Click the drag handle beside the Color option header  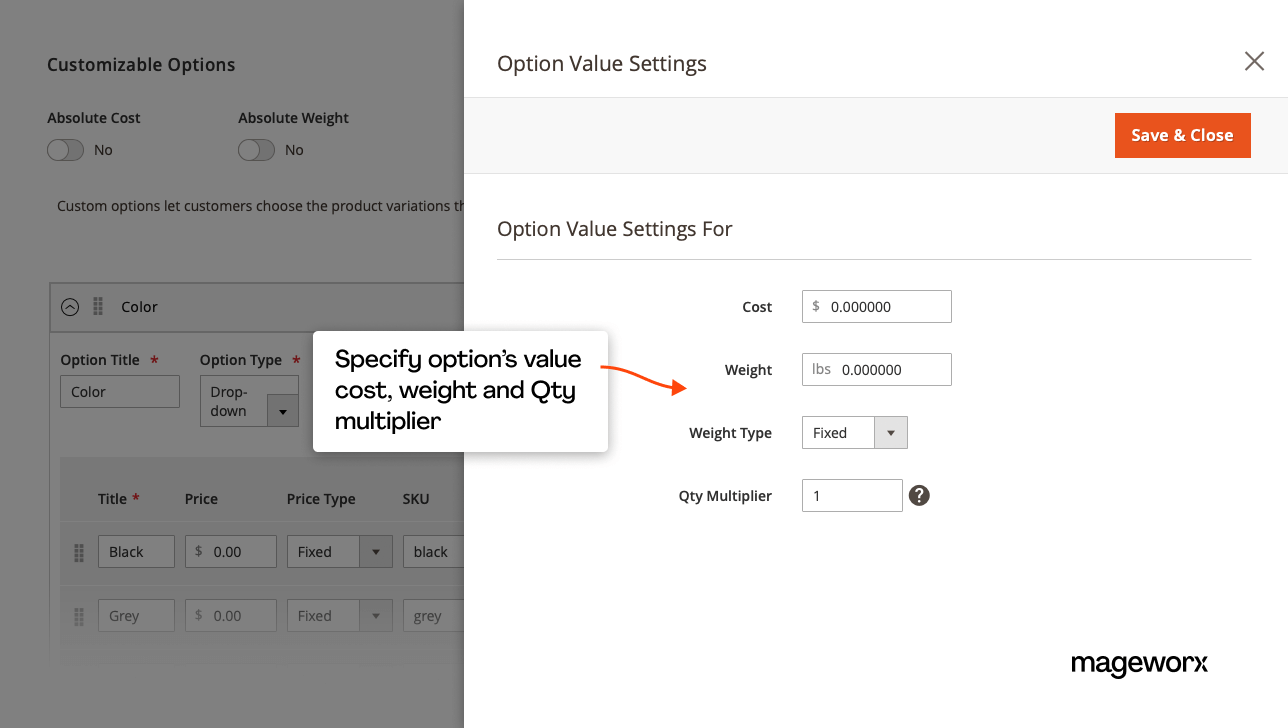[x=97, y=307]
